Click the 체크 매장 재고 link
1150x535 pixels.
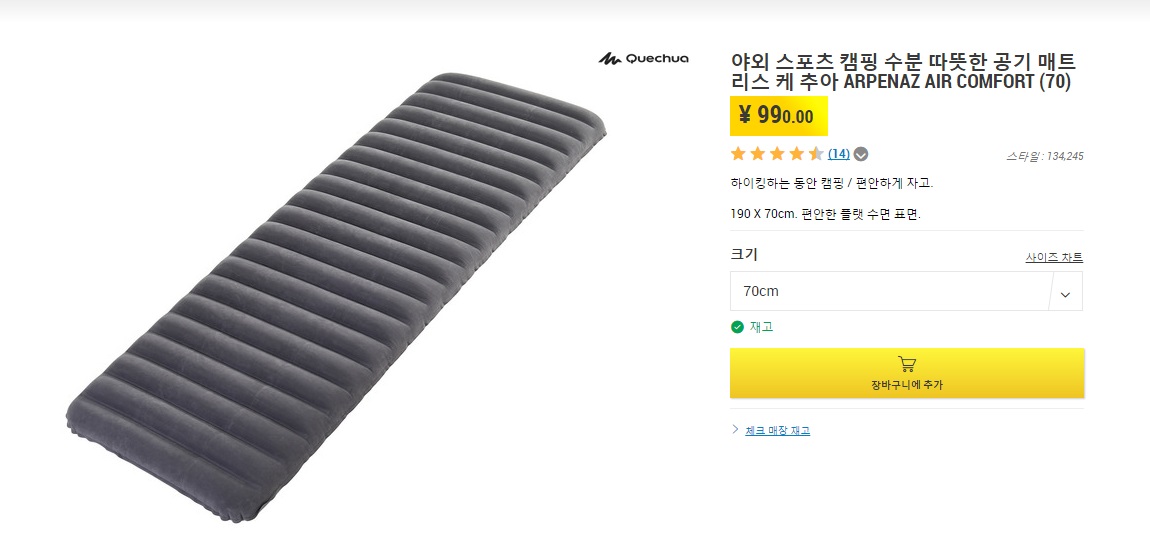777,431
